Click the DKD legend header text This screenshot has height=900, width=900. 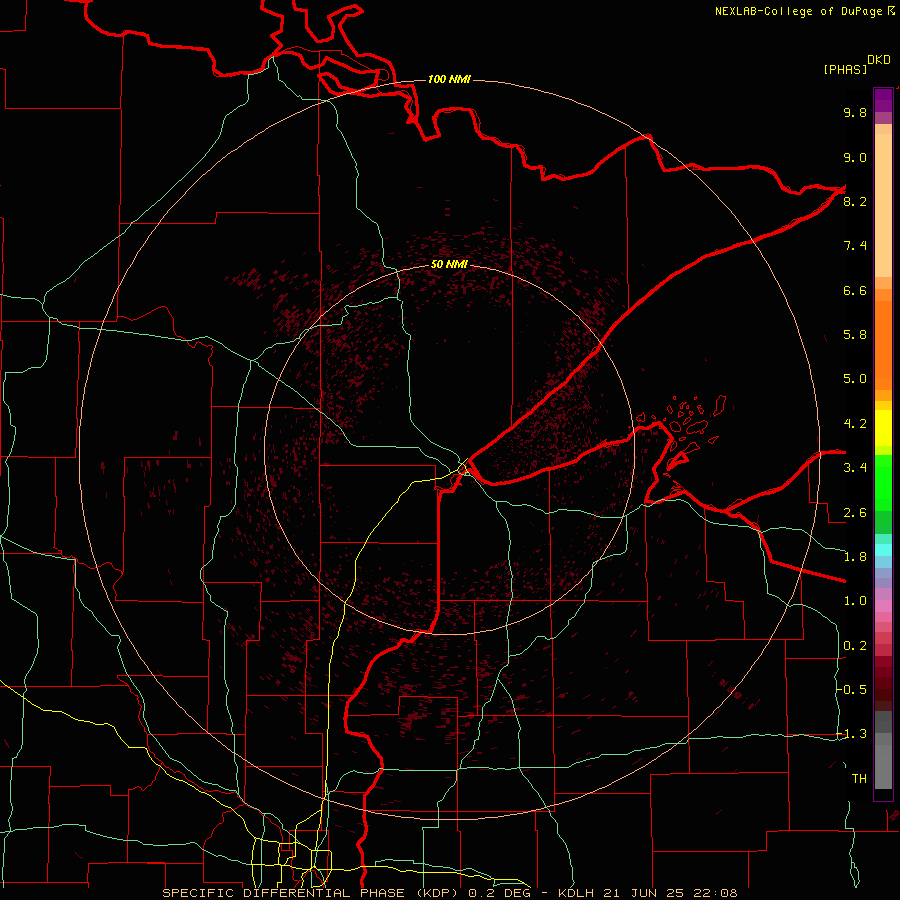[x=879, y=60]
